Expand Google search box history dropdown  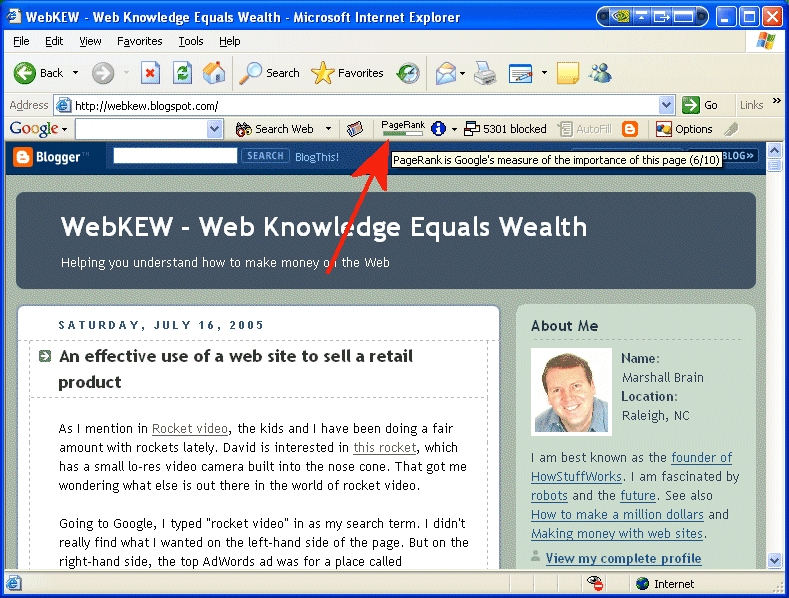214,129
